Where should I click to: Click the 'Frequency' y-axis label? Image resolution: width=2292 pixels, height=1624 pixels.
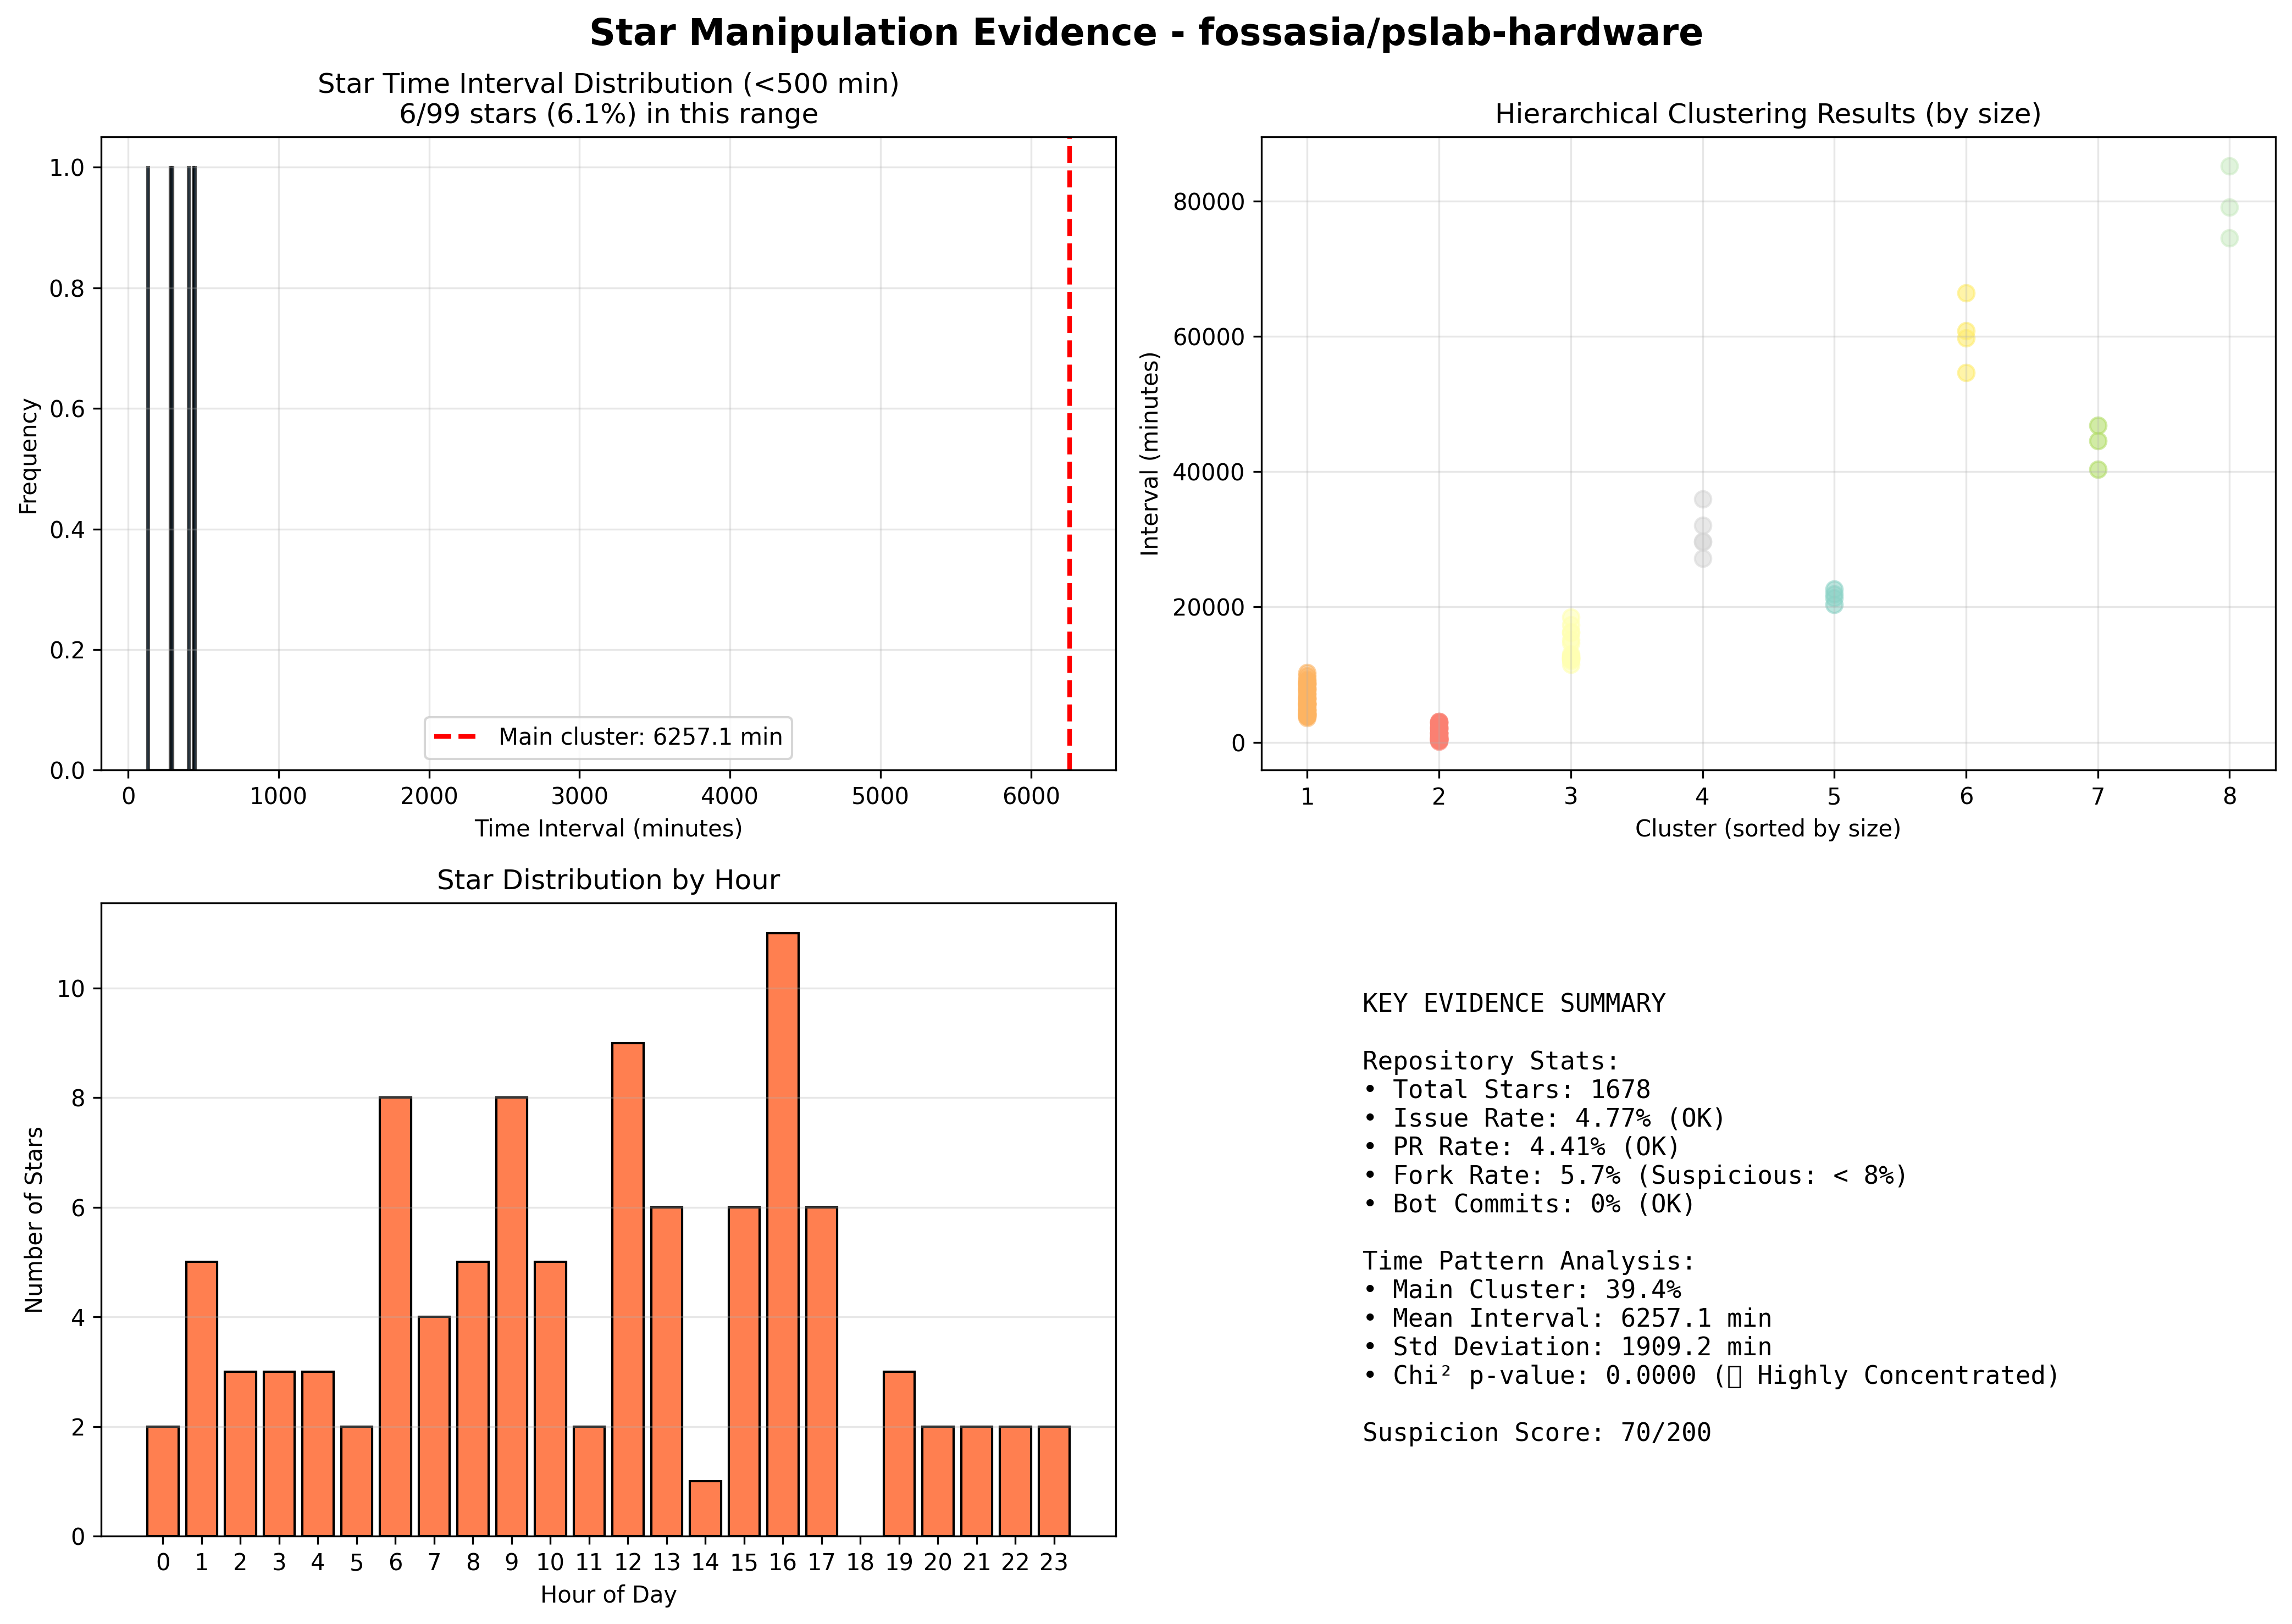pyautogui.click(x=28, y=456)
